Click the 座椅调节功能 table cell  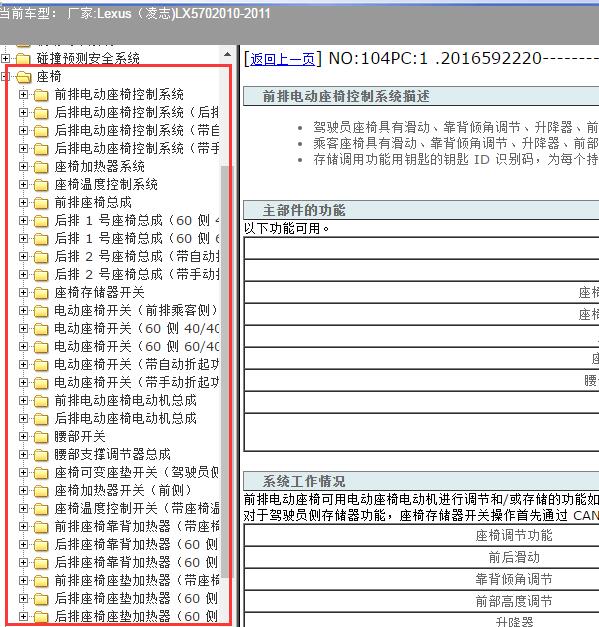coord(514,535)
